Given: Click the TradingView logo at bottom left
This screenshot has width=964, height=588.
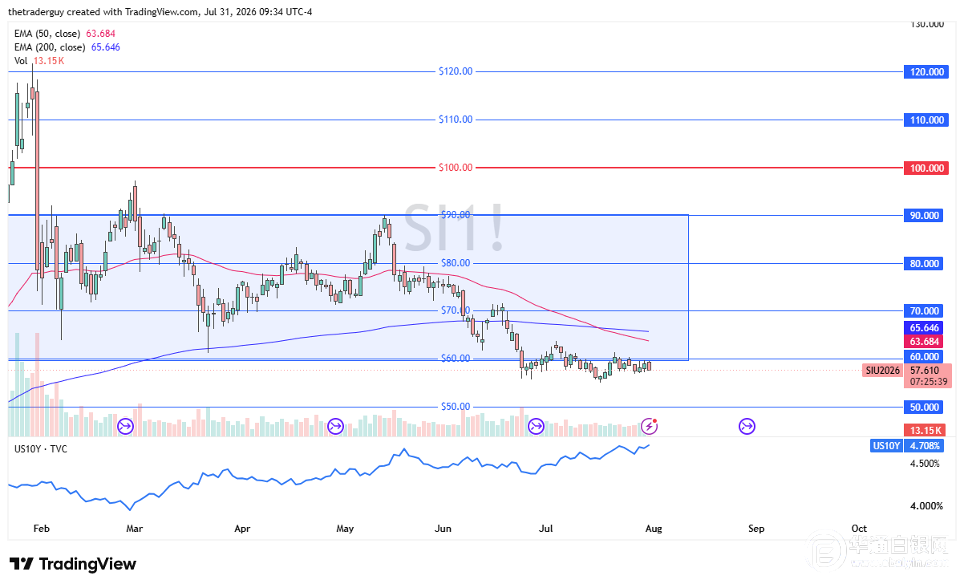Looking at the screenshot, I should 73,564.
